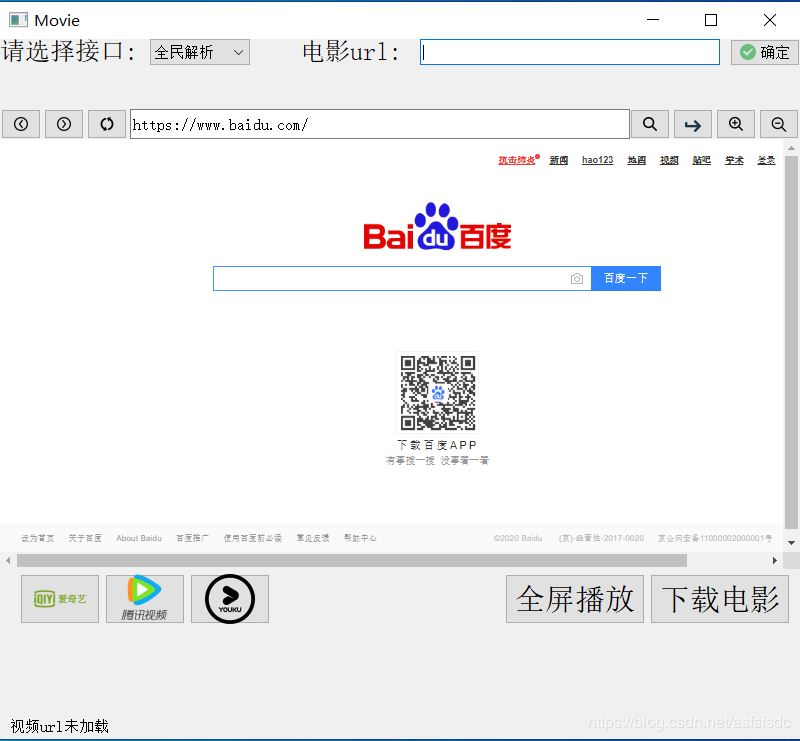Click the 关于百度 footer link
The image size is (800, 741).
(x=85, y=538)
